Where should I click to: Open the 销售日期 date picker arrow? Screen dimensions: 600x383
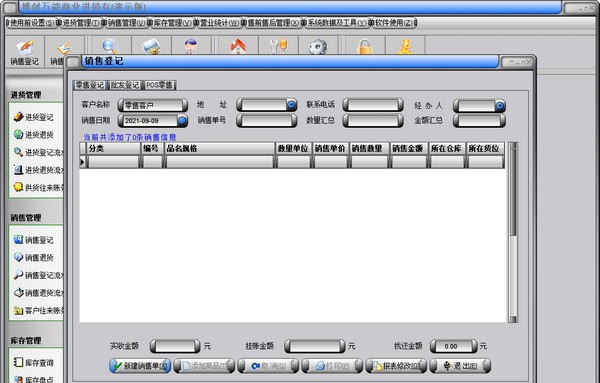(182, 121)
